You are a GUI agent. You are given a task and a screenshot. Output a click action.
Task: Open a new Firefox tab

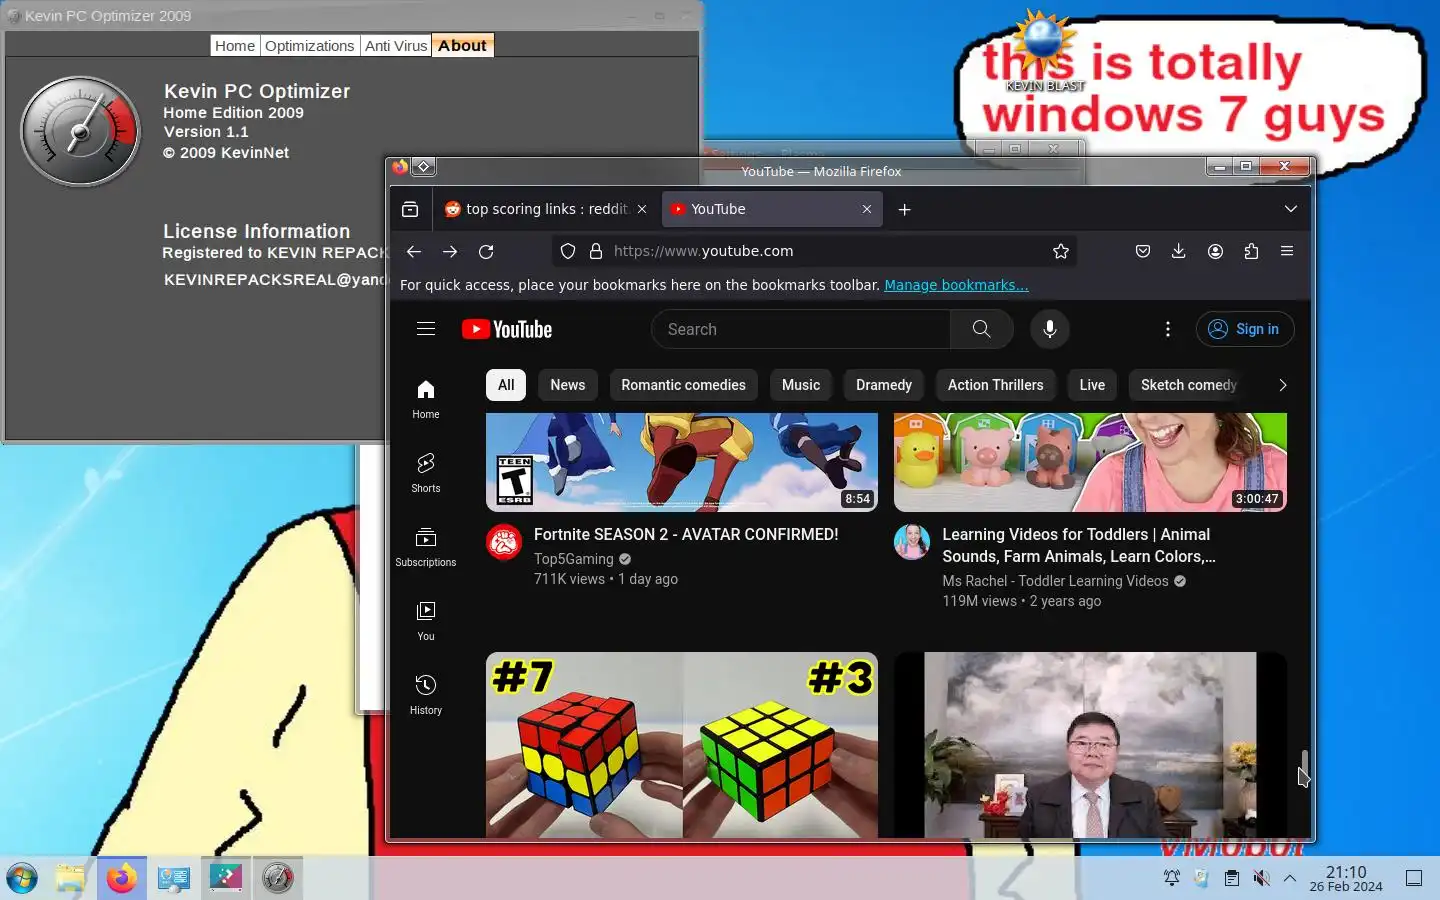point(904,209)
